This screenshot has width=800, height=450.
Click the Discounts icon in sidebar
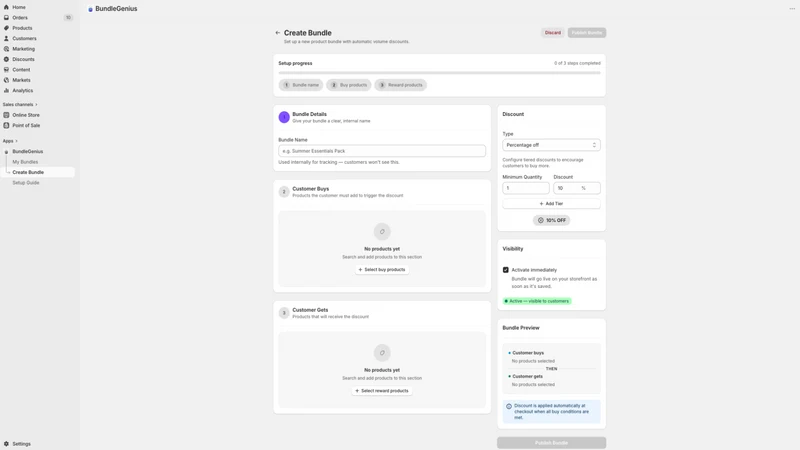point(6,59)
